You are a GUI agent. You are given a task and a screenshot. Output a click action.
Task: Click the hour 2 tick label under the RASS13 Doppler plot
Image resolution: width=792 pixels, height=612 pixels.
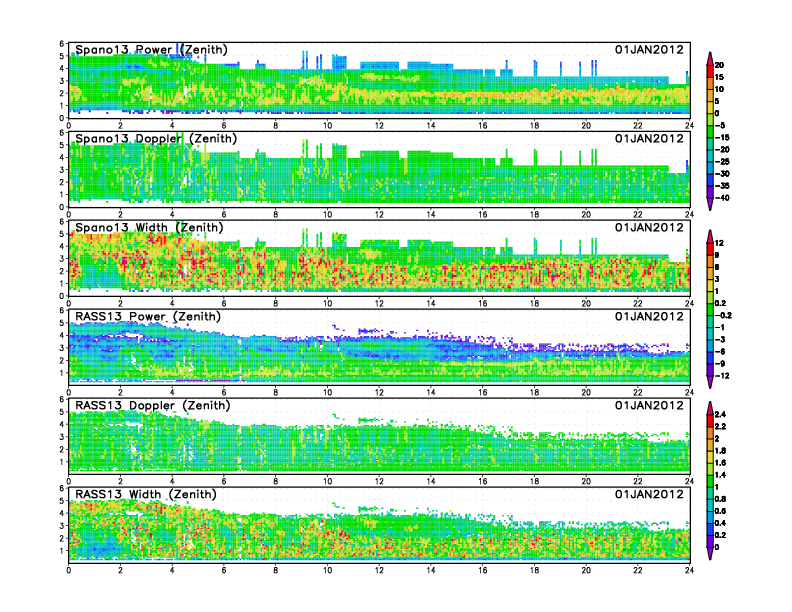pos(120,481)
